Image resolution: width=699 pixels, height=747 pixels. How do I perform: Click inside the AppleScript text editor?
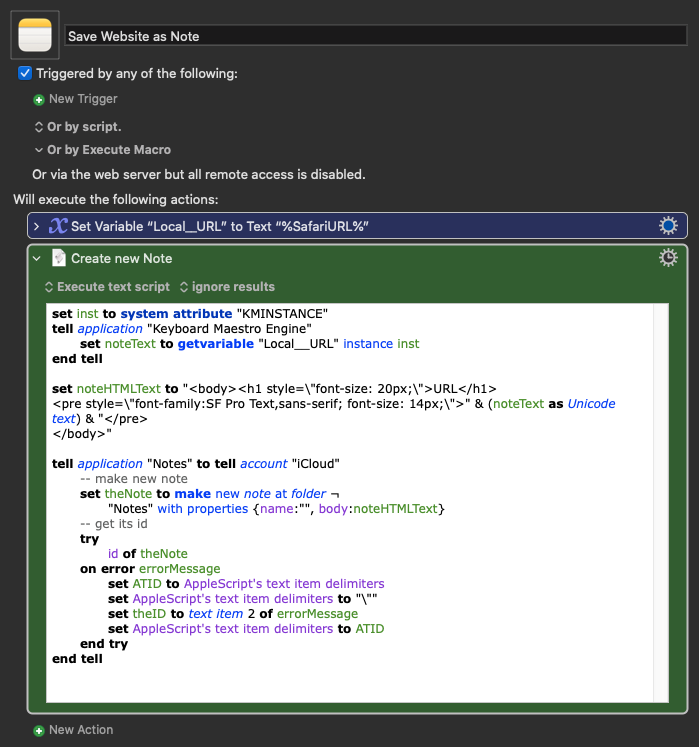click(x=350, y=503)
